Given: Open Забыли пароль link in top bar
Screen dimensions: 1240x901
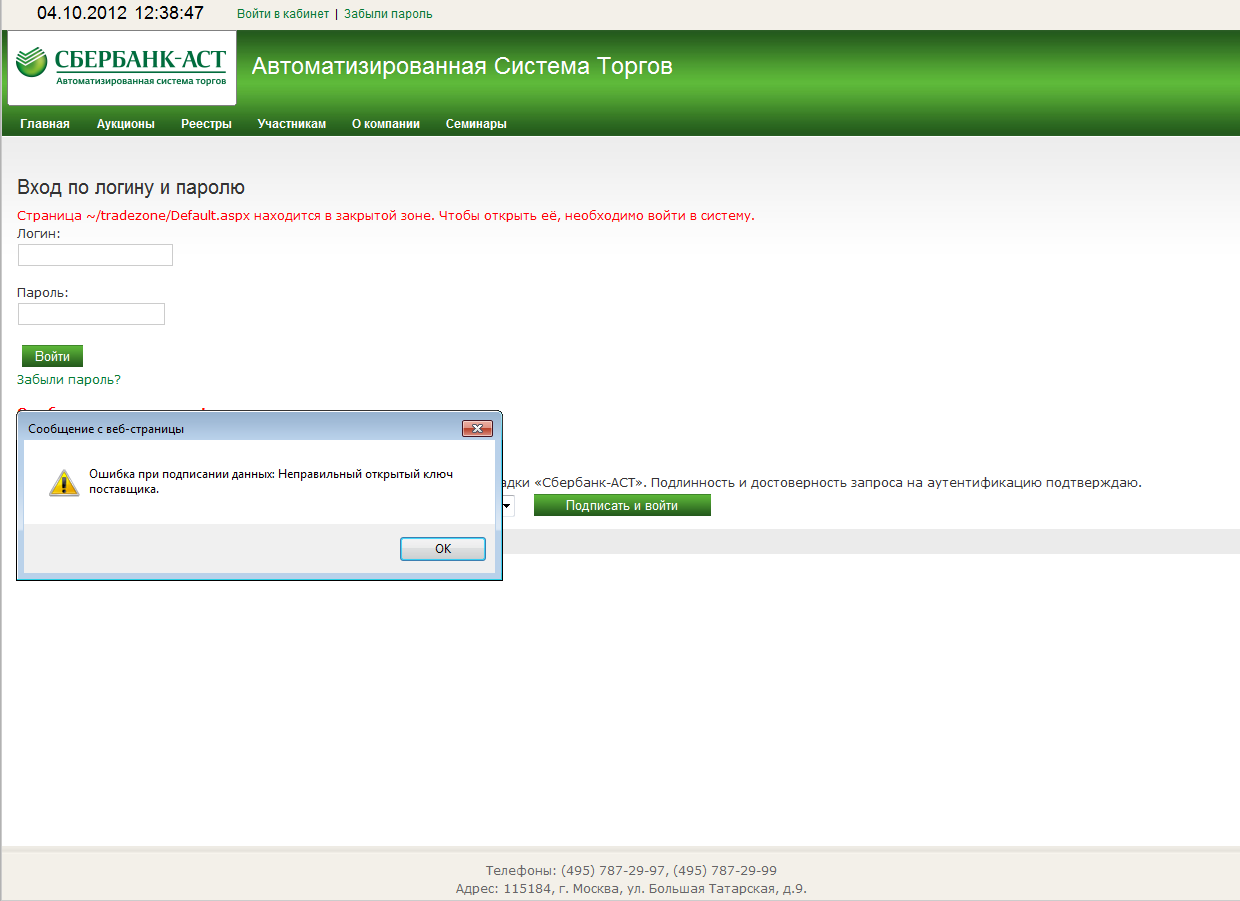Looking at the screenshot, I should [x=388, y=14].
